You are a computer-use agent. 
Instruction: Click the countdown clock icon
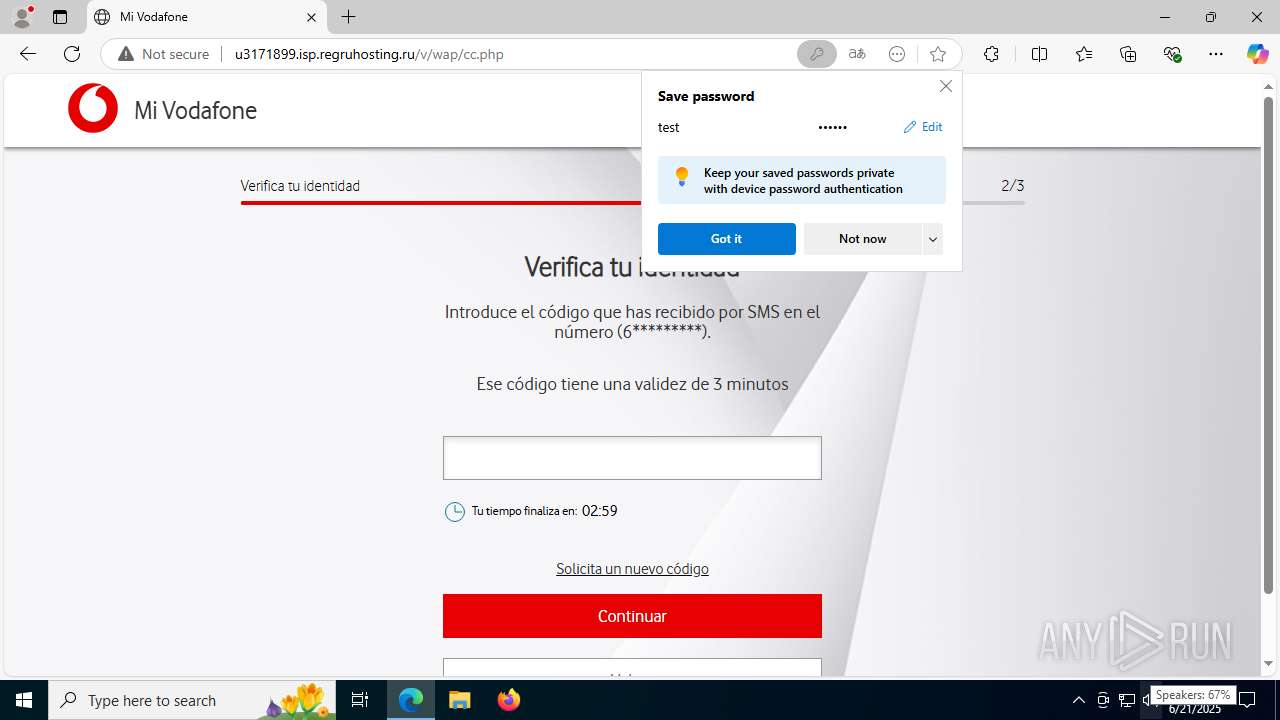click(455, 511)
